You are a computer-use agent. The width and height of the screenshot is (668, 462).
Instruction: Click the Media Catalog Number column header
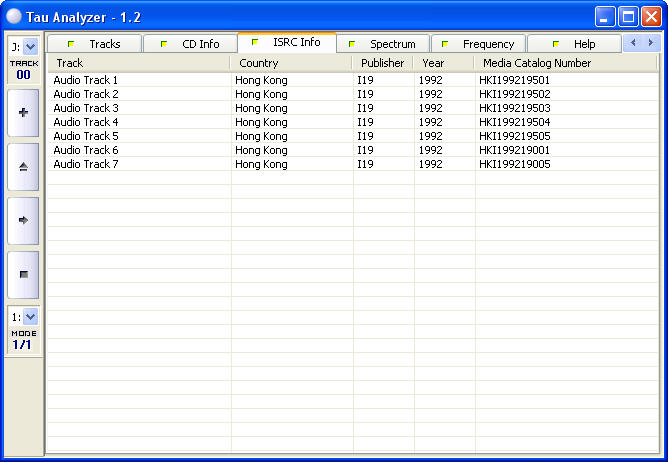coord(565,63)
